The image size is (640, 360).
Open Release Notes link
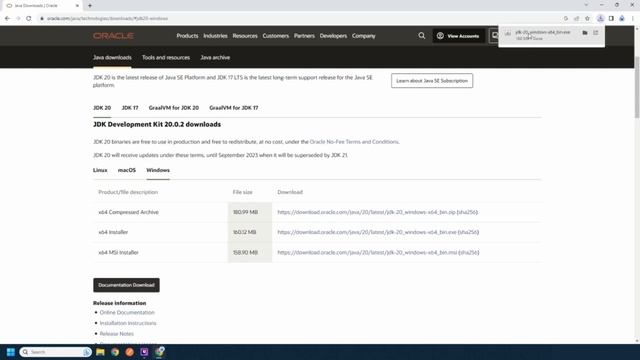[117, 334]
